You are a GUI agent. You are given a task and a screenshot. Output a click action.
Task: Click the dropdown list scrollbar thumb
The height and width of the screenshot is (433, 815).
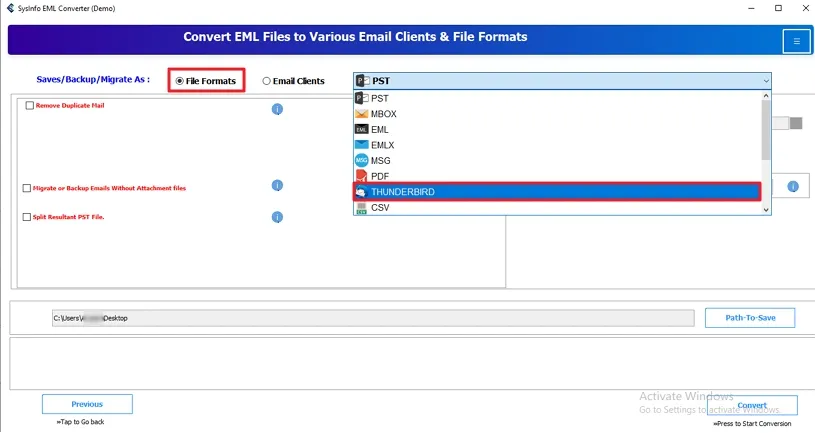[x=766, y=130]
